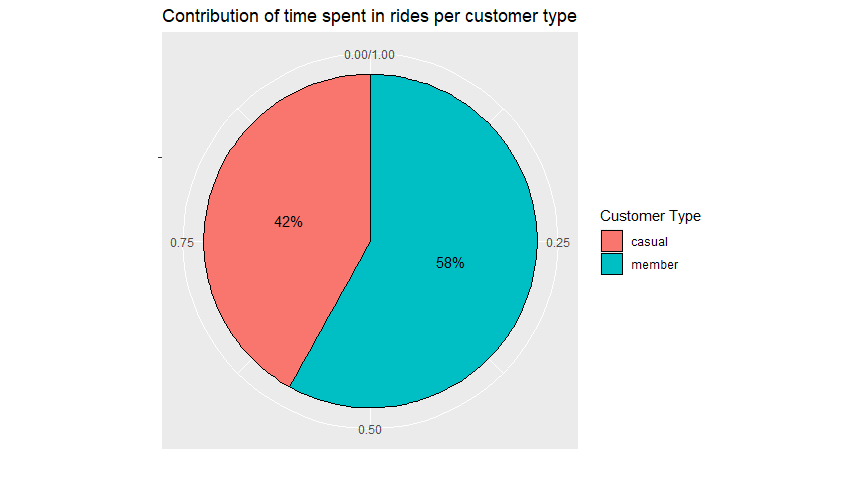Click the 'Customer Type' legend title
This screenshot has width=846, height=484.
point(650,216)
